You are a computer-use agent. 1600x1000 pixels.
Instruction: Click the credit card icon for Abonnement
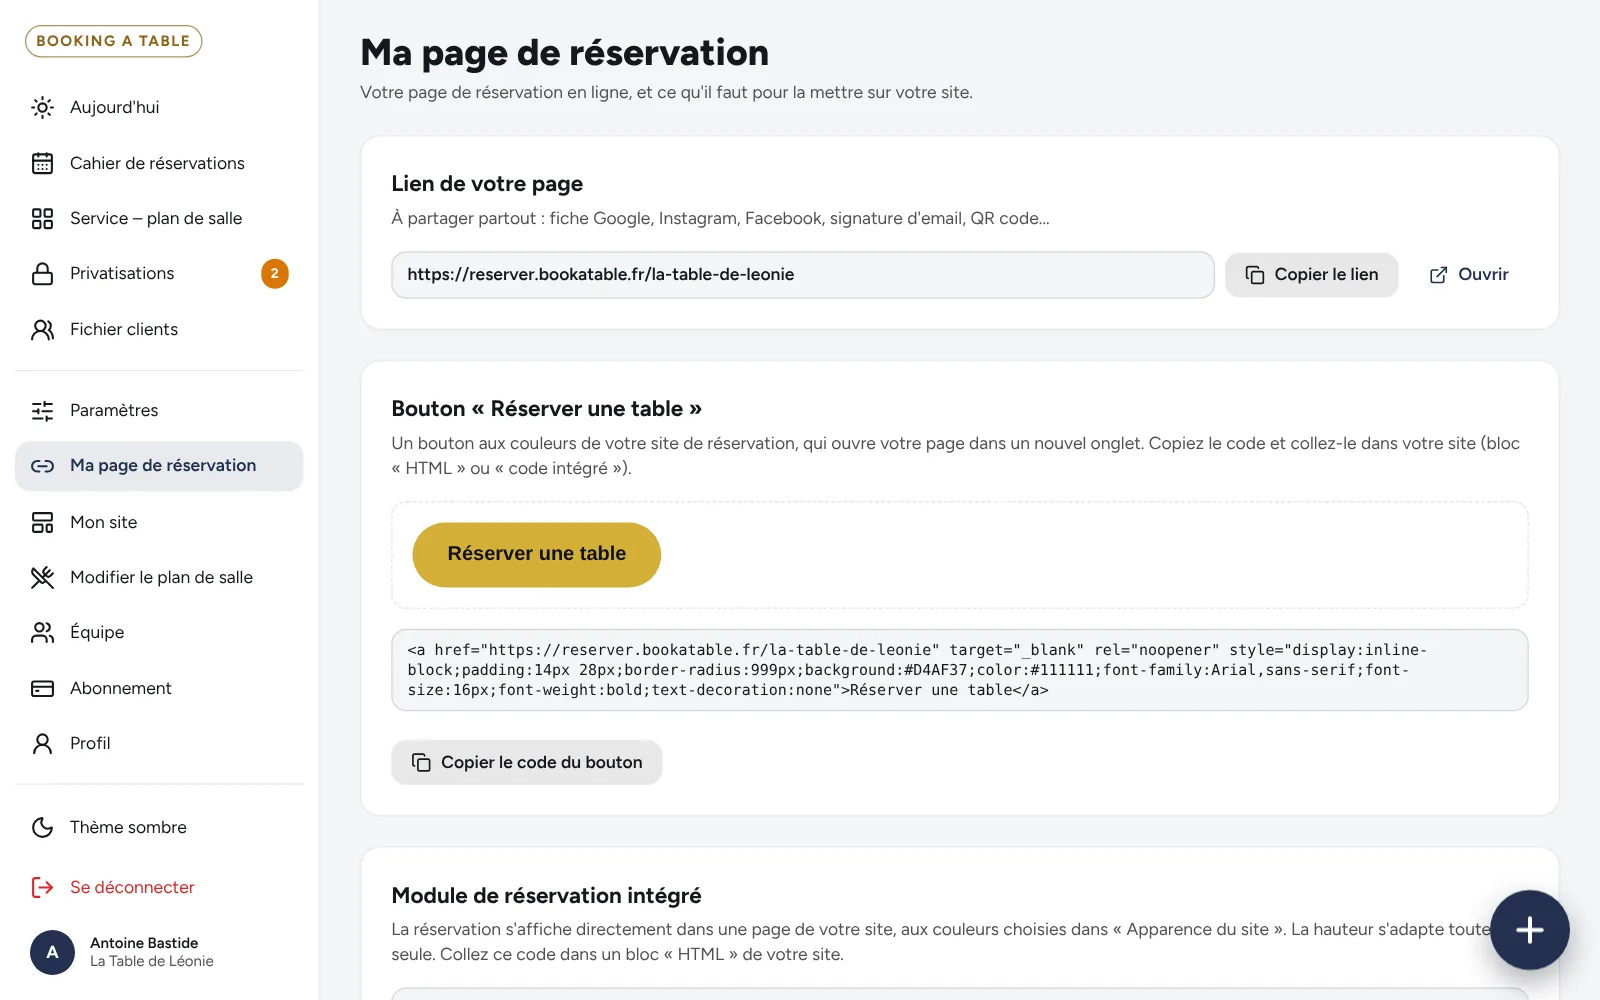coord(42,688)
